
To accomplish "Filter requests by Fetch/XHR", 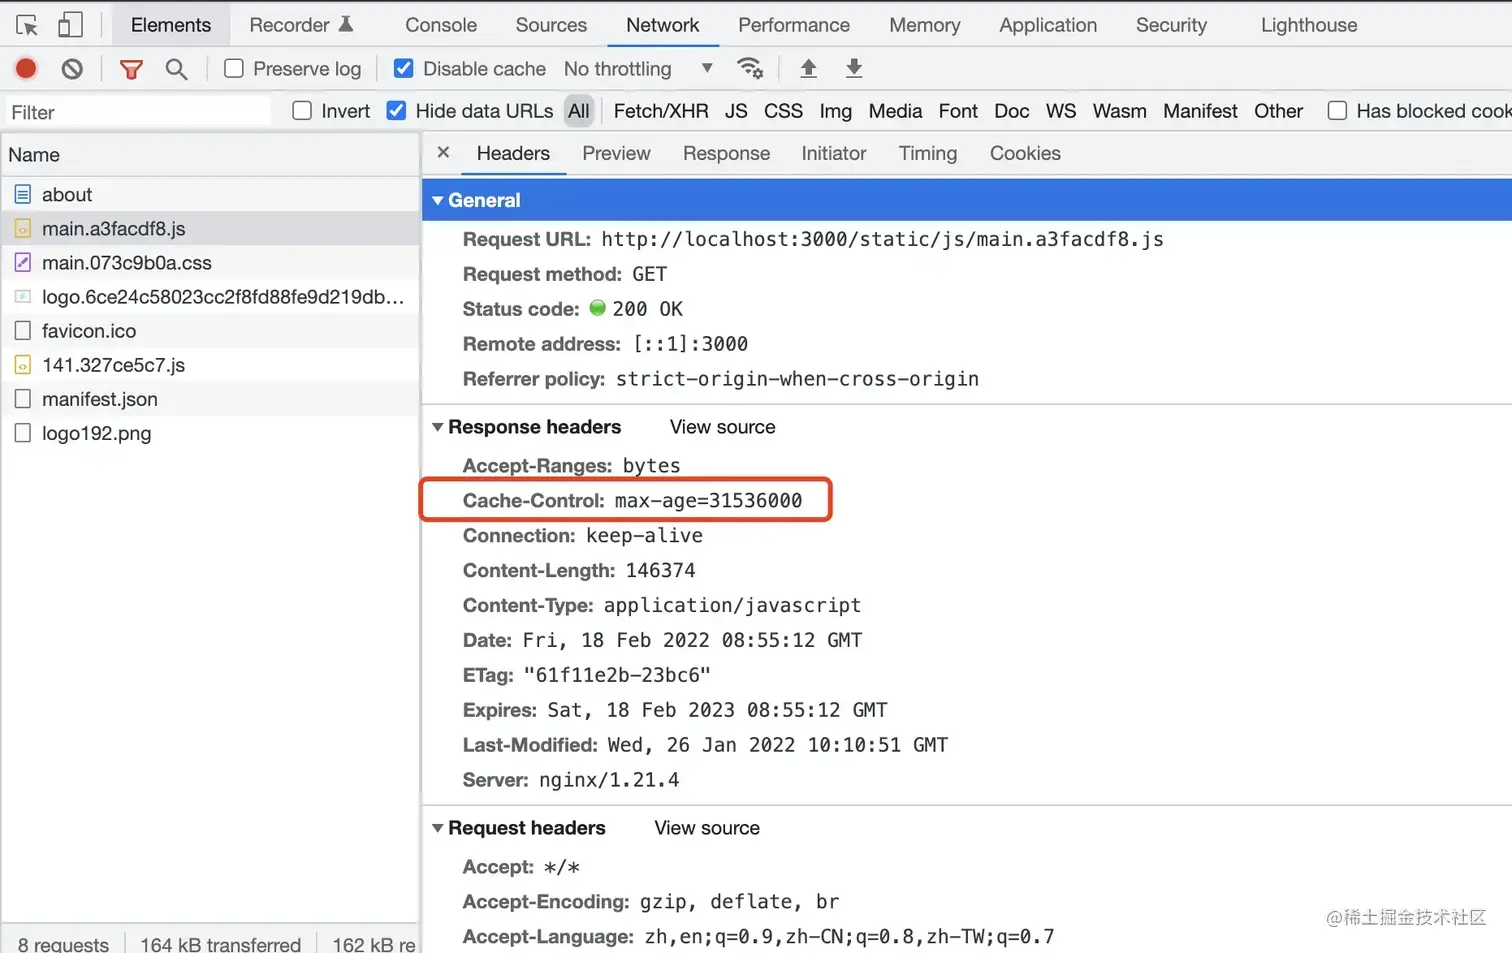I will (661, 111).
